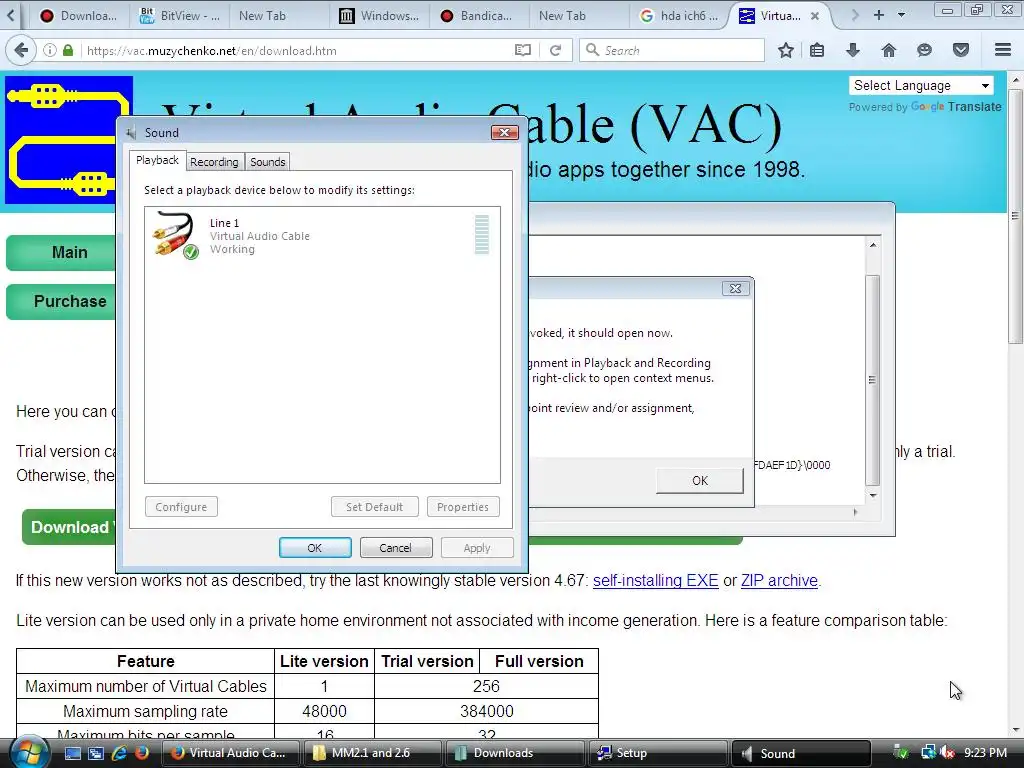Open a new browser tab

point(879,16)
